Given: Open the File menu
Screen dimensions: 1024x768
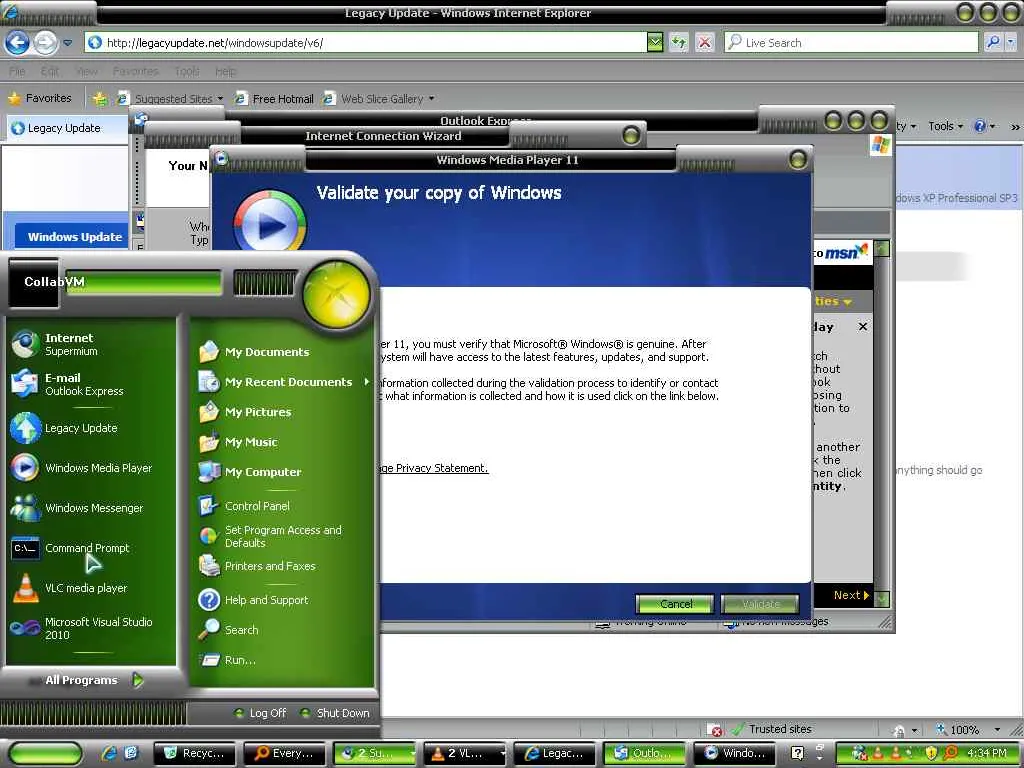Looking at the screenshot, I should coord(17,71).
